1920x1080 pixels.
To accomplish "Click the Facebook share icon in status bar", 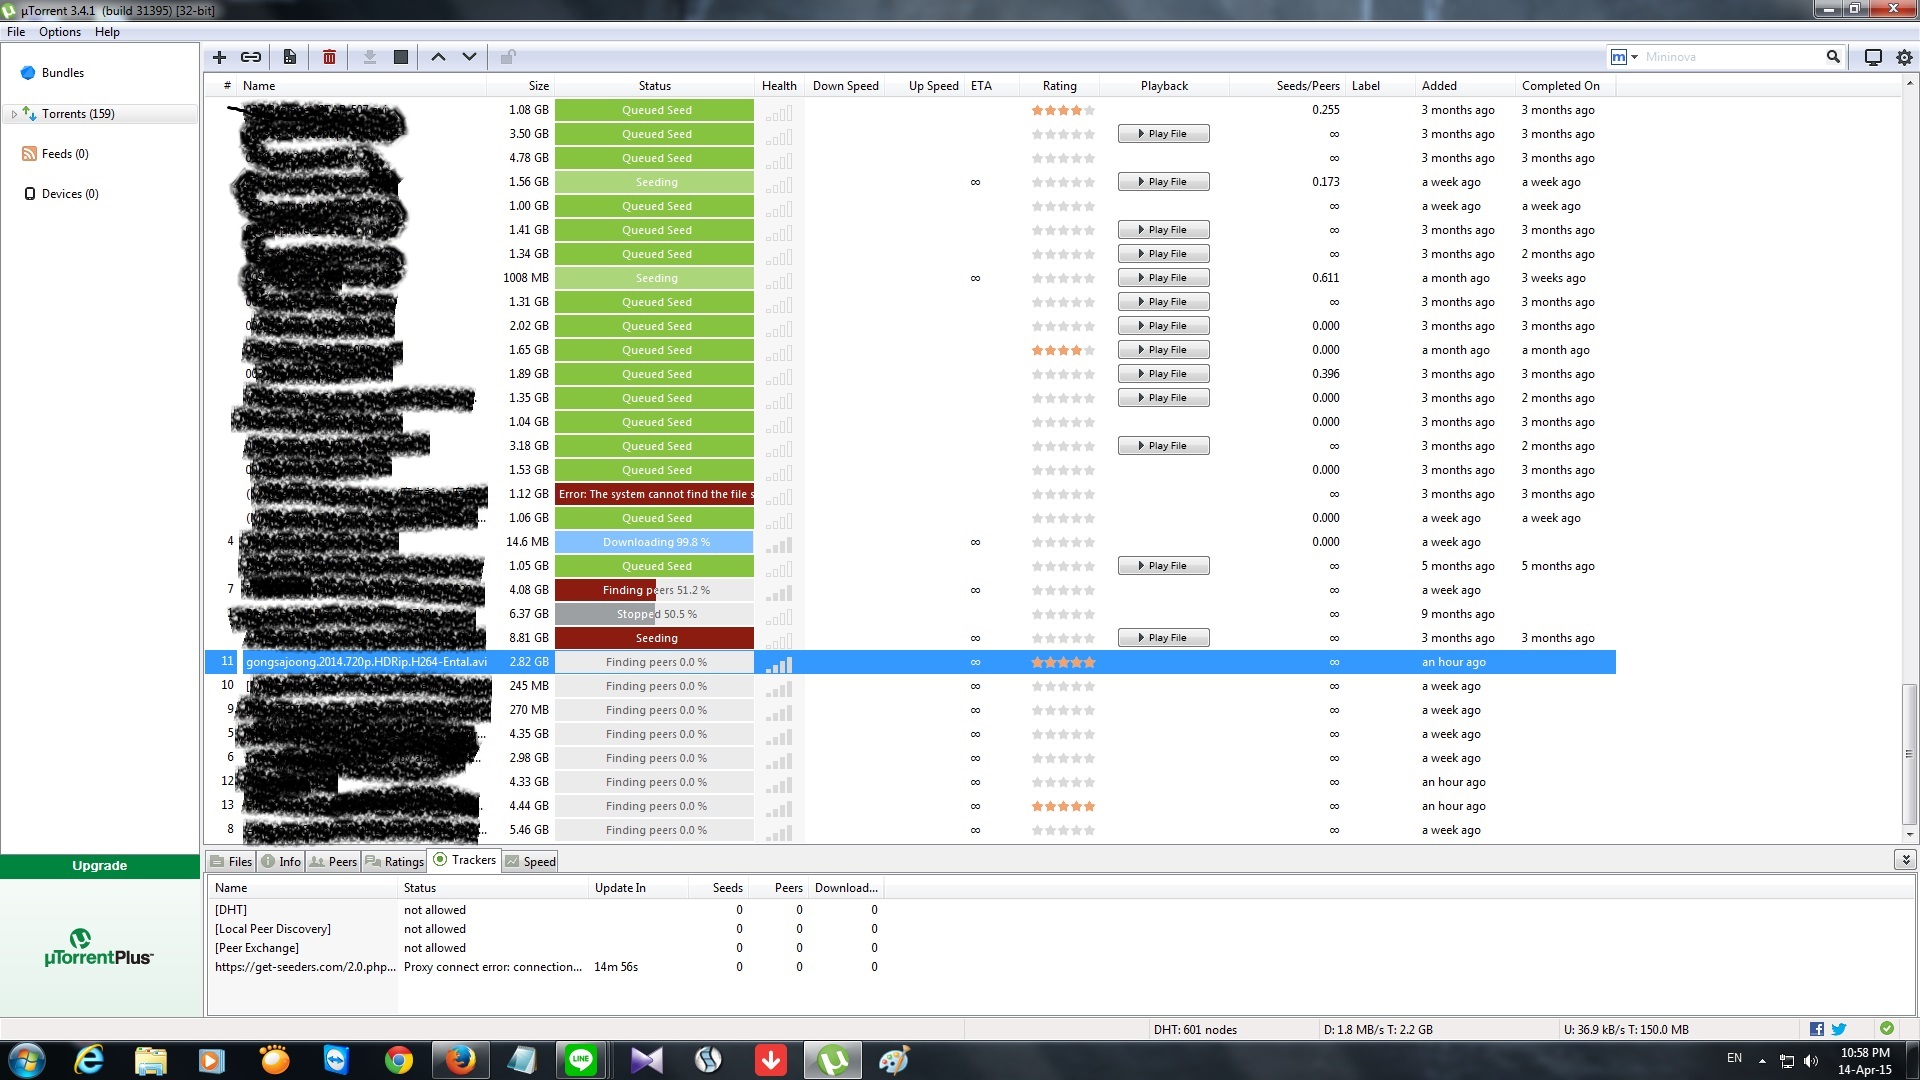I will (x=1817, y=1029).
